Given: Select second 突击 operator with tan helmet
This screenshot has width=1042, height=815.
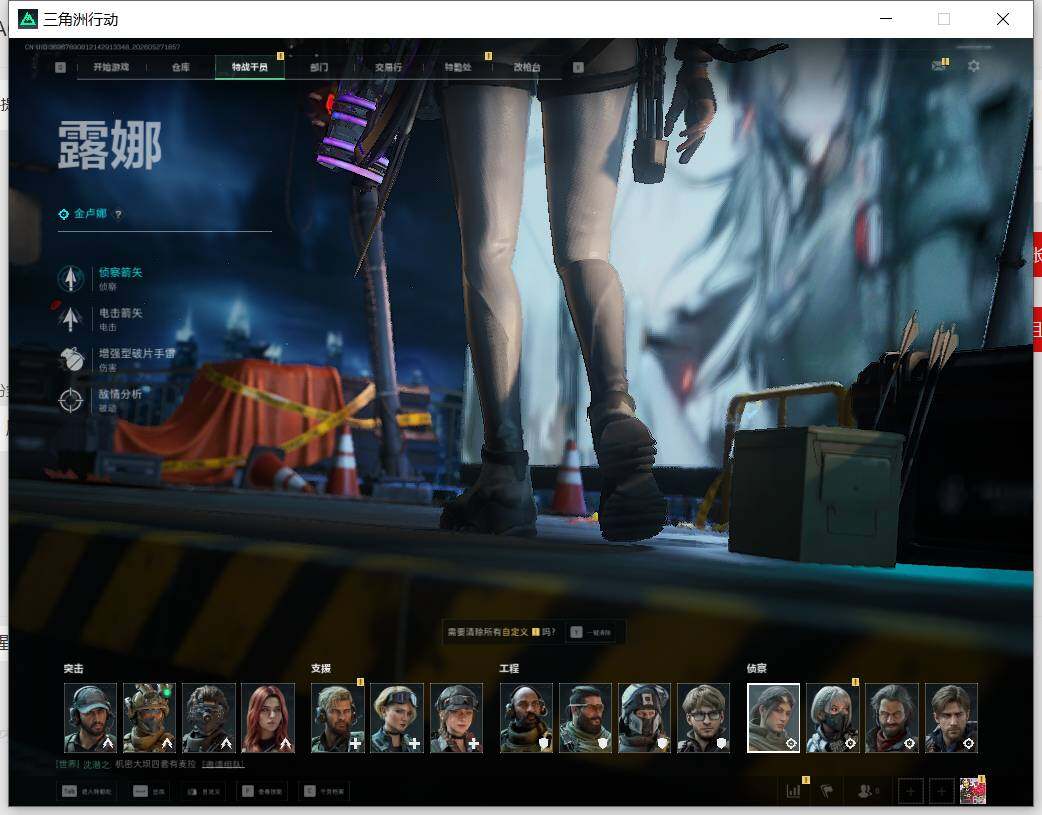Looking at the screenshot, I should [x=150, y=718].
